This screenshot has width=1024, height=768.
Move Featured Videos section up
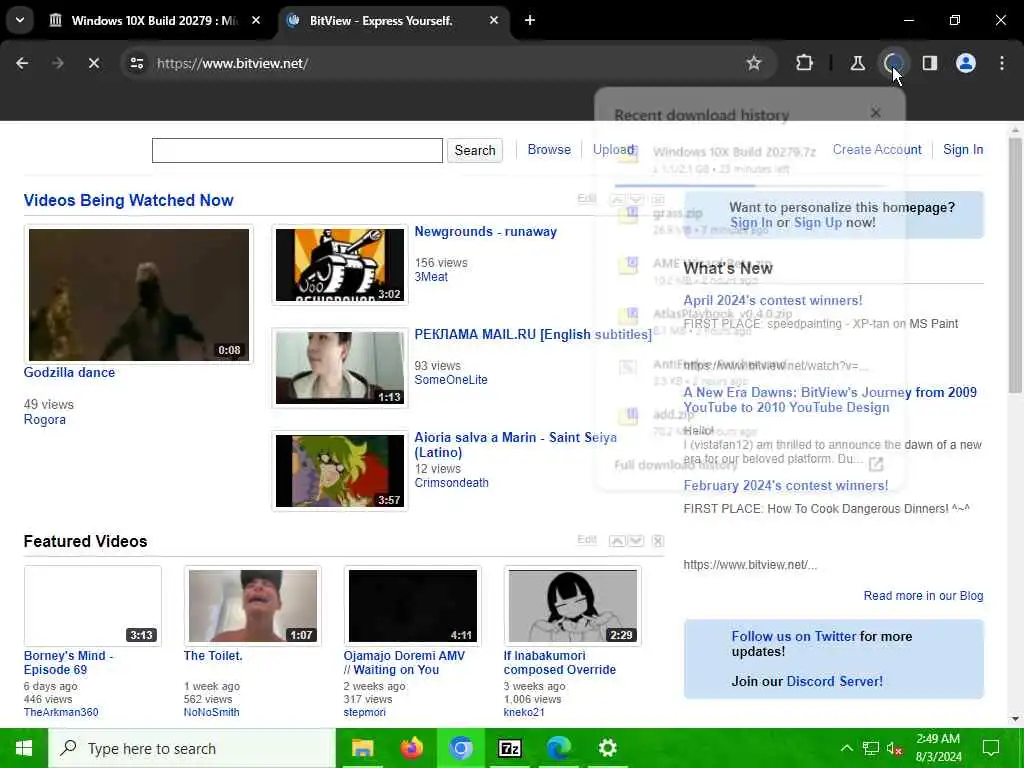point(617,541)
